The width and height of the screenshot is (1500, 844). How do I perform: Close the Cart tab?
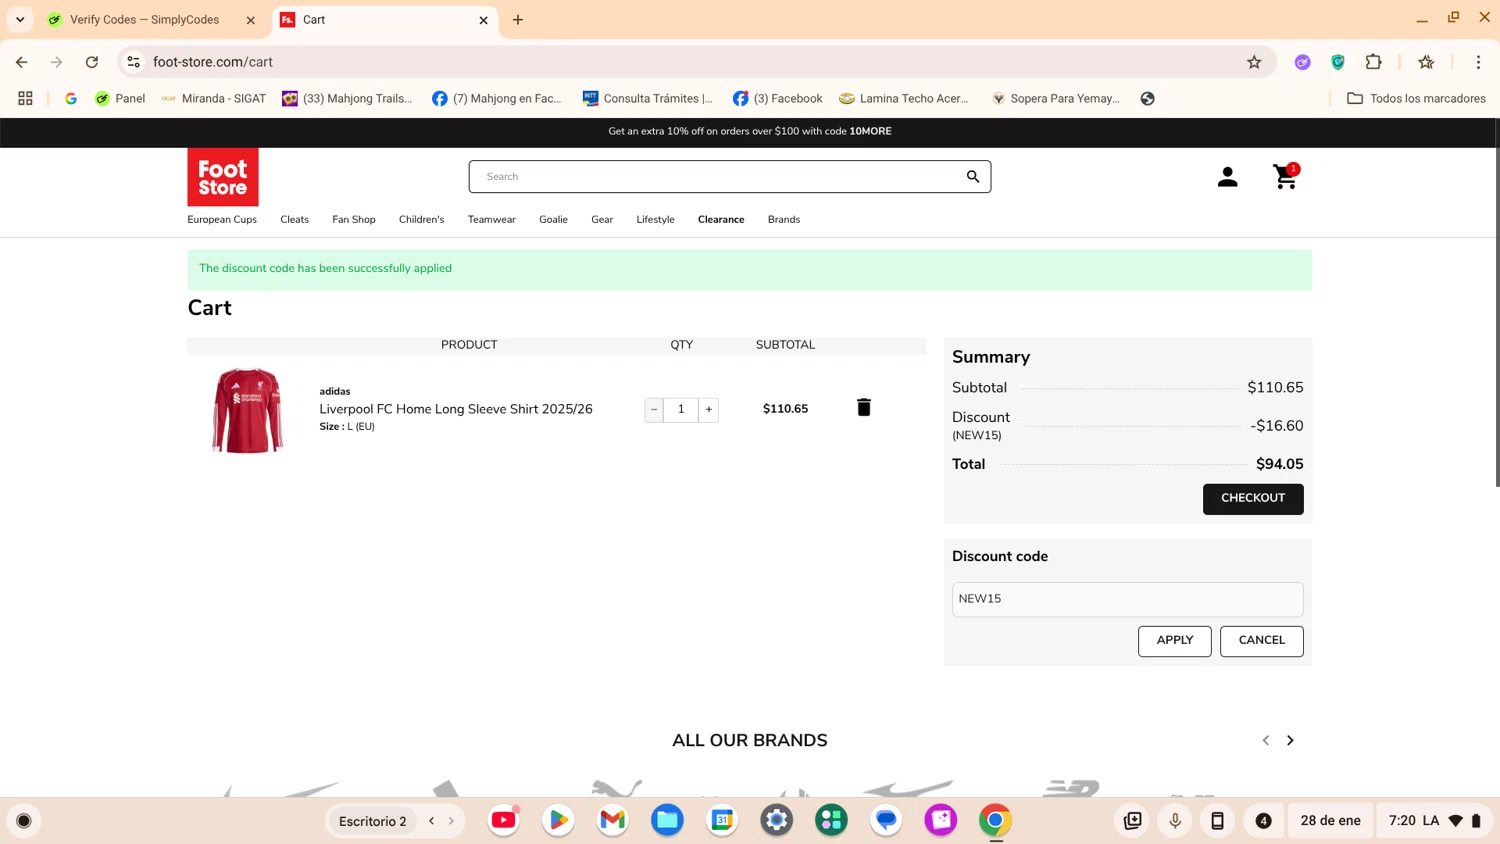pyautogui.click(x=483, y=20)
